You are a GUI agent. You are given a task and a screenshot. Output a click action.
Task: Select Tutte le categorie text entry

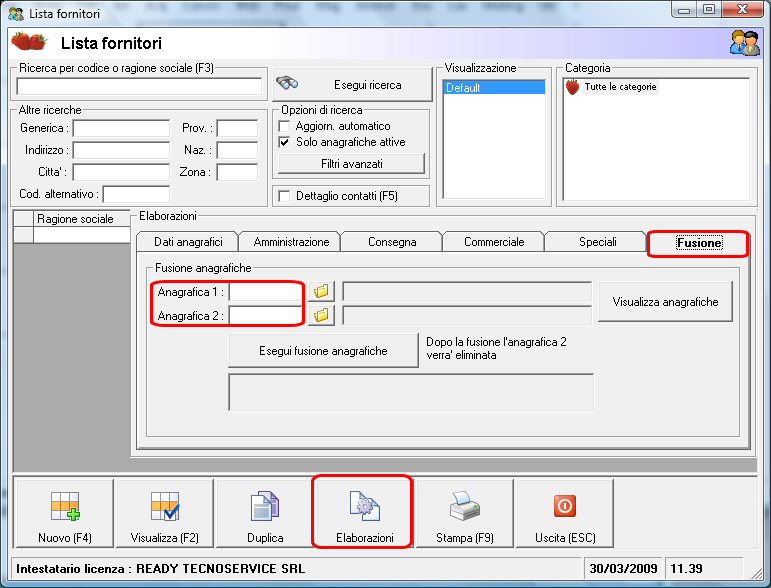click(x=620, y=87)
